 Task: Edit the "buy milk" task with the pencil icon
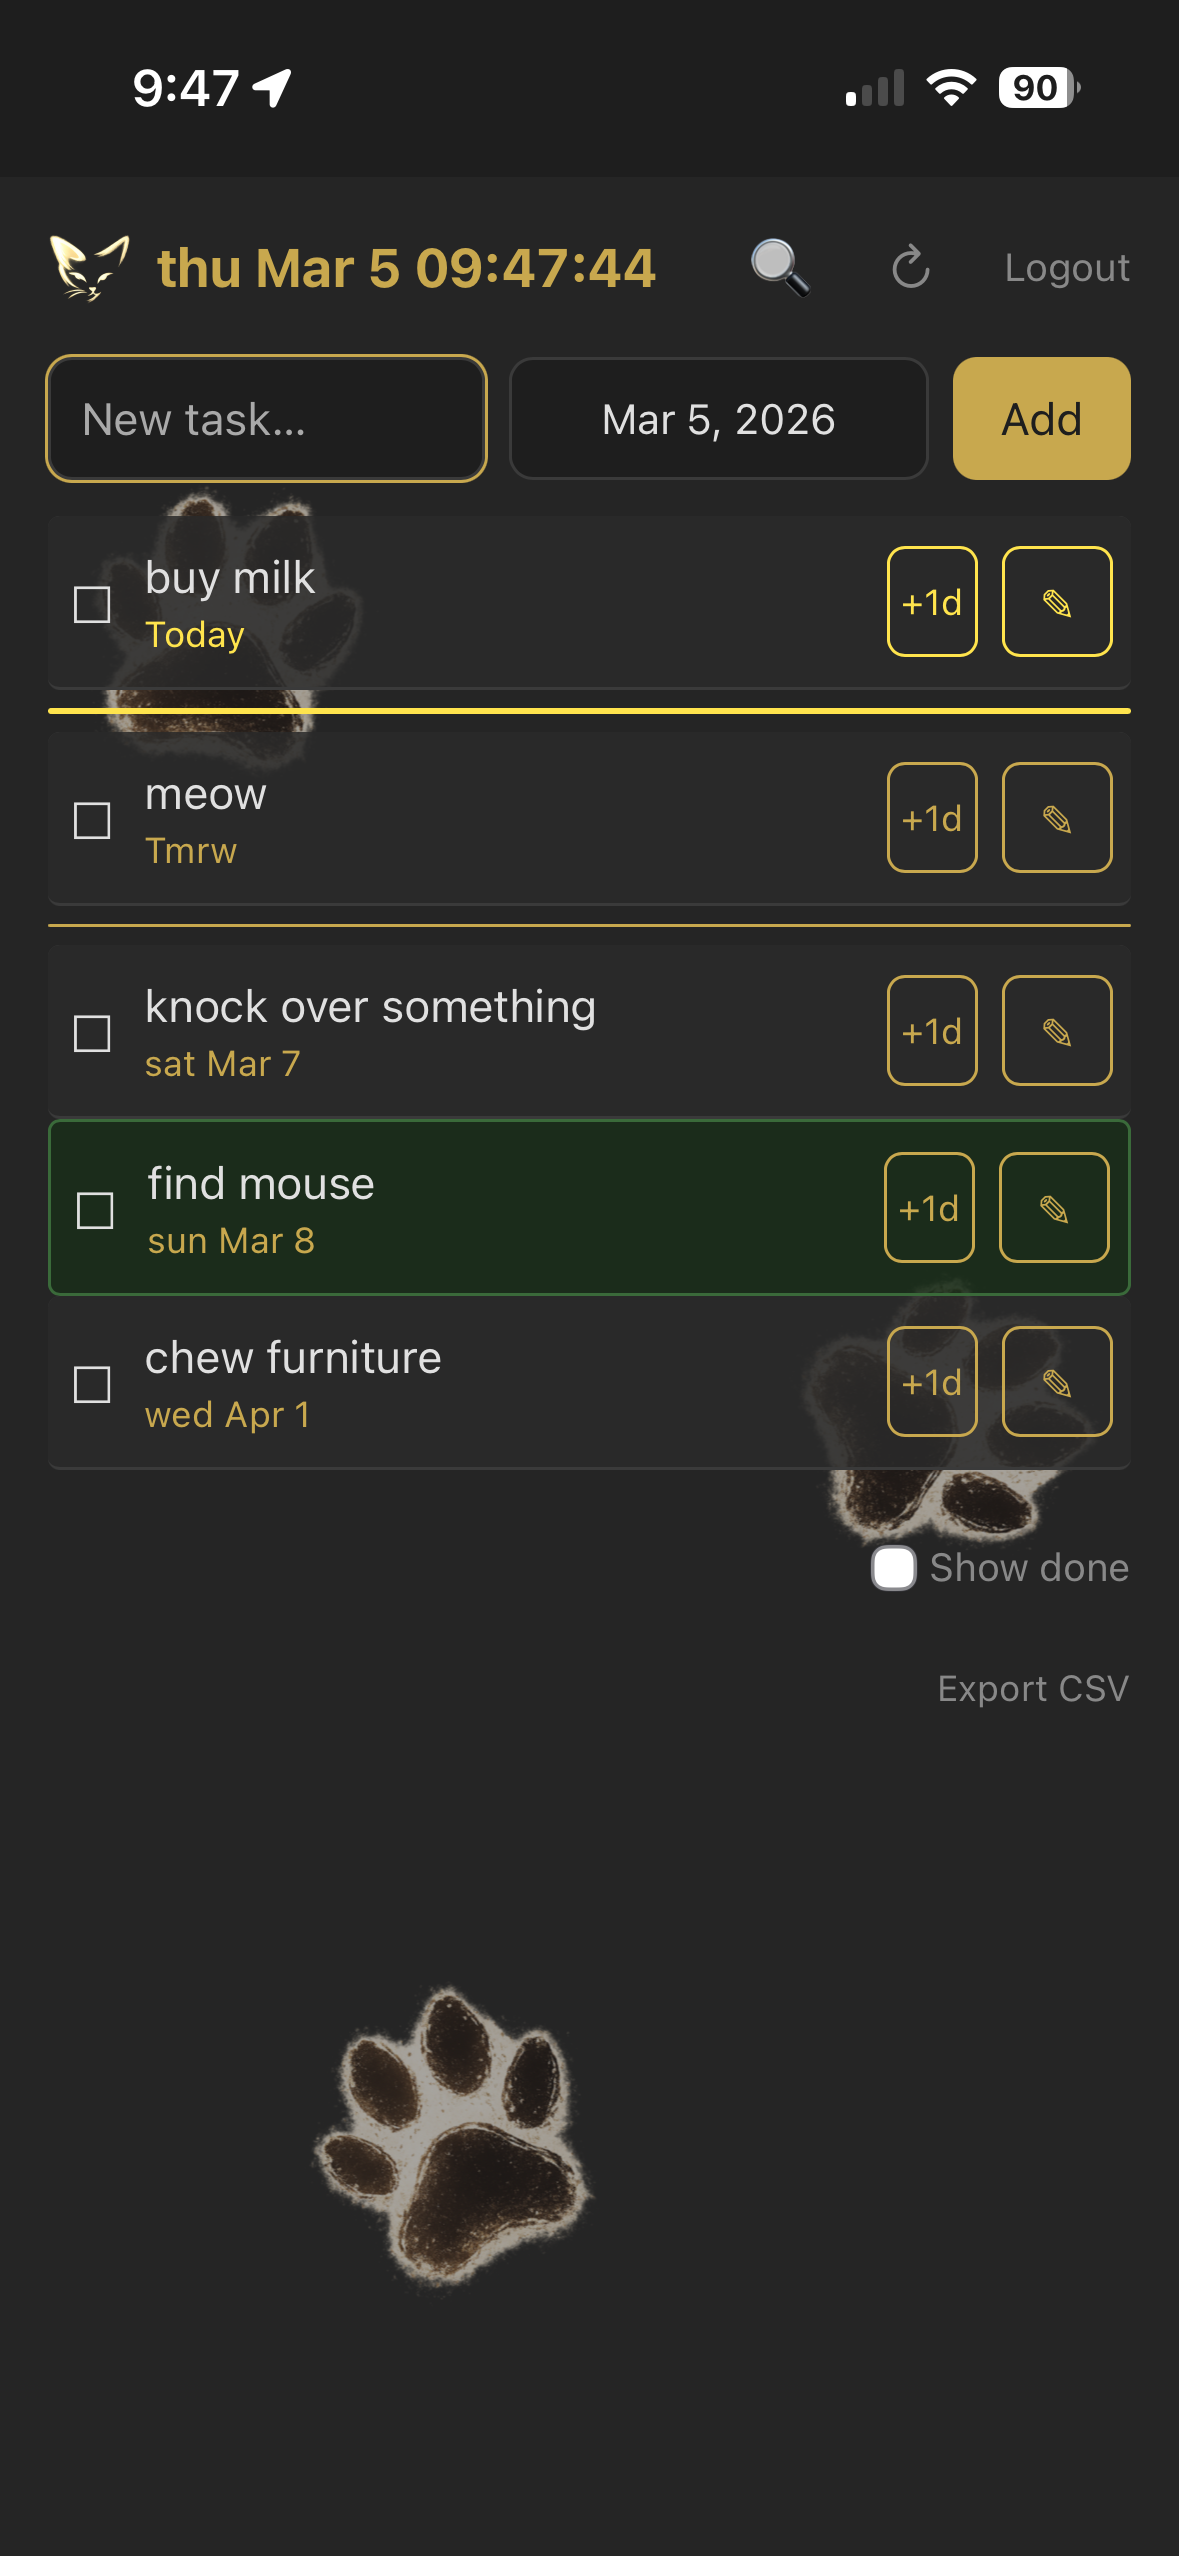point(1056,602)
